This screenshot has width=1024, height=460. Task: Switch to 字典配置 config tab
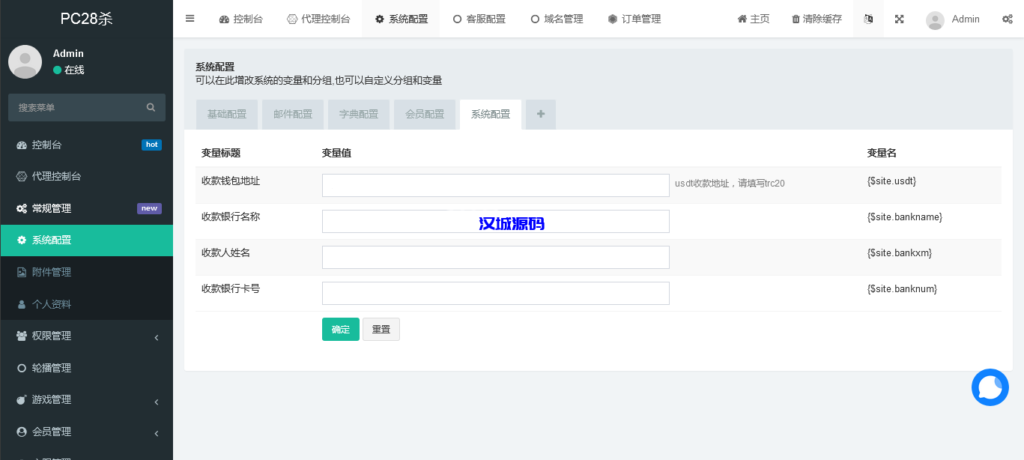click(359, 114)
